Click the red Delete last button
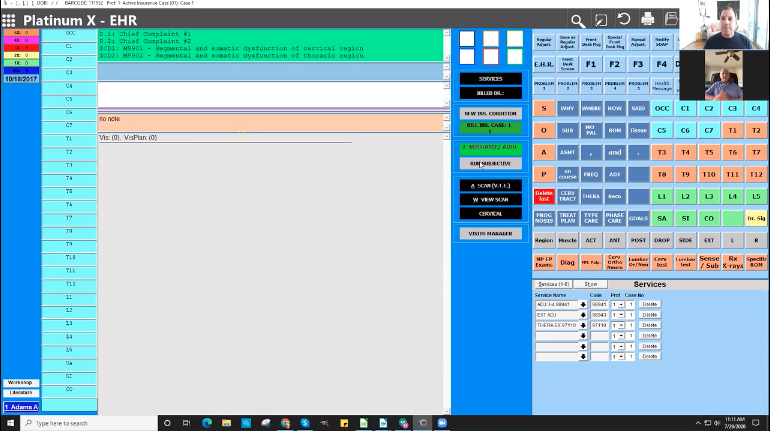770x431 pixels. point(544,196)
